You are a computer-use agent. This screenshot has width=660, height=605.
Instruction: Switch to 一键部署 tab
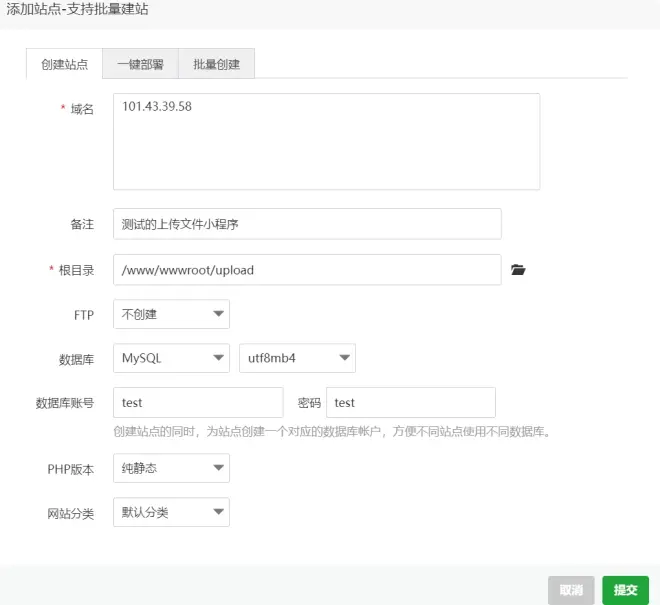coord(141,64)
